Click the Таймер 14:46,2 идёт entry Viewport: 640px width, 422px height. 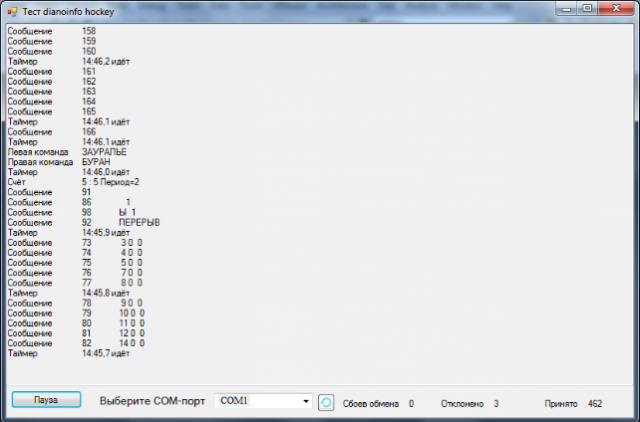click(x=69, y=62)
